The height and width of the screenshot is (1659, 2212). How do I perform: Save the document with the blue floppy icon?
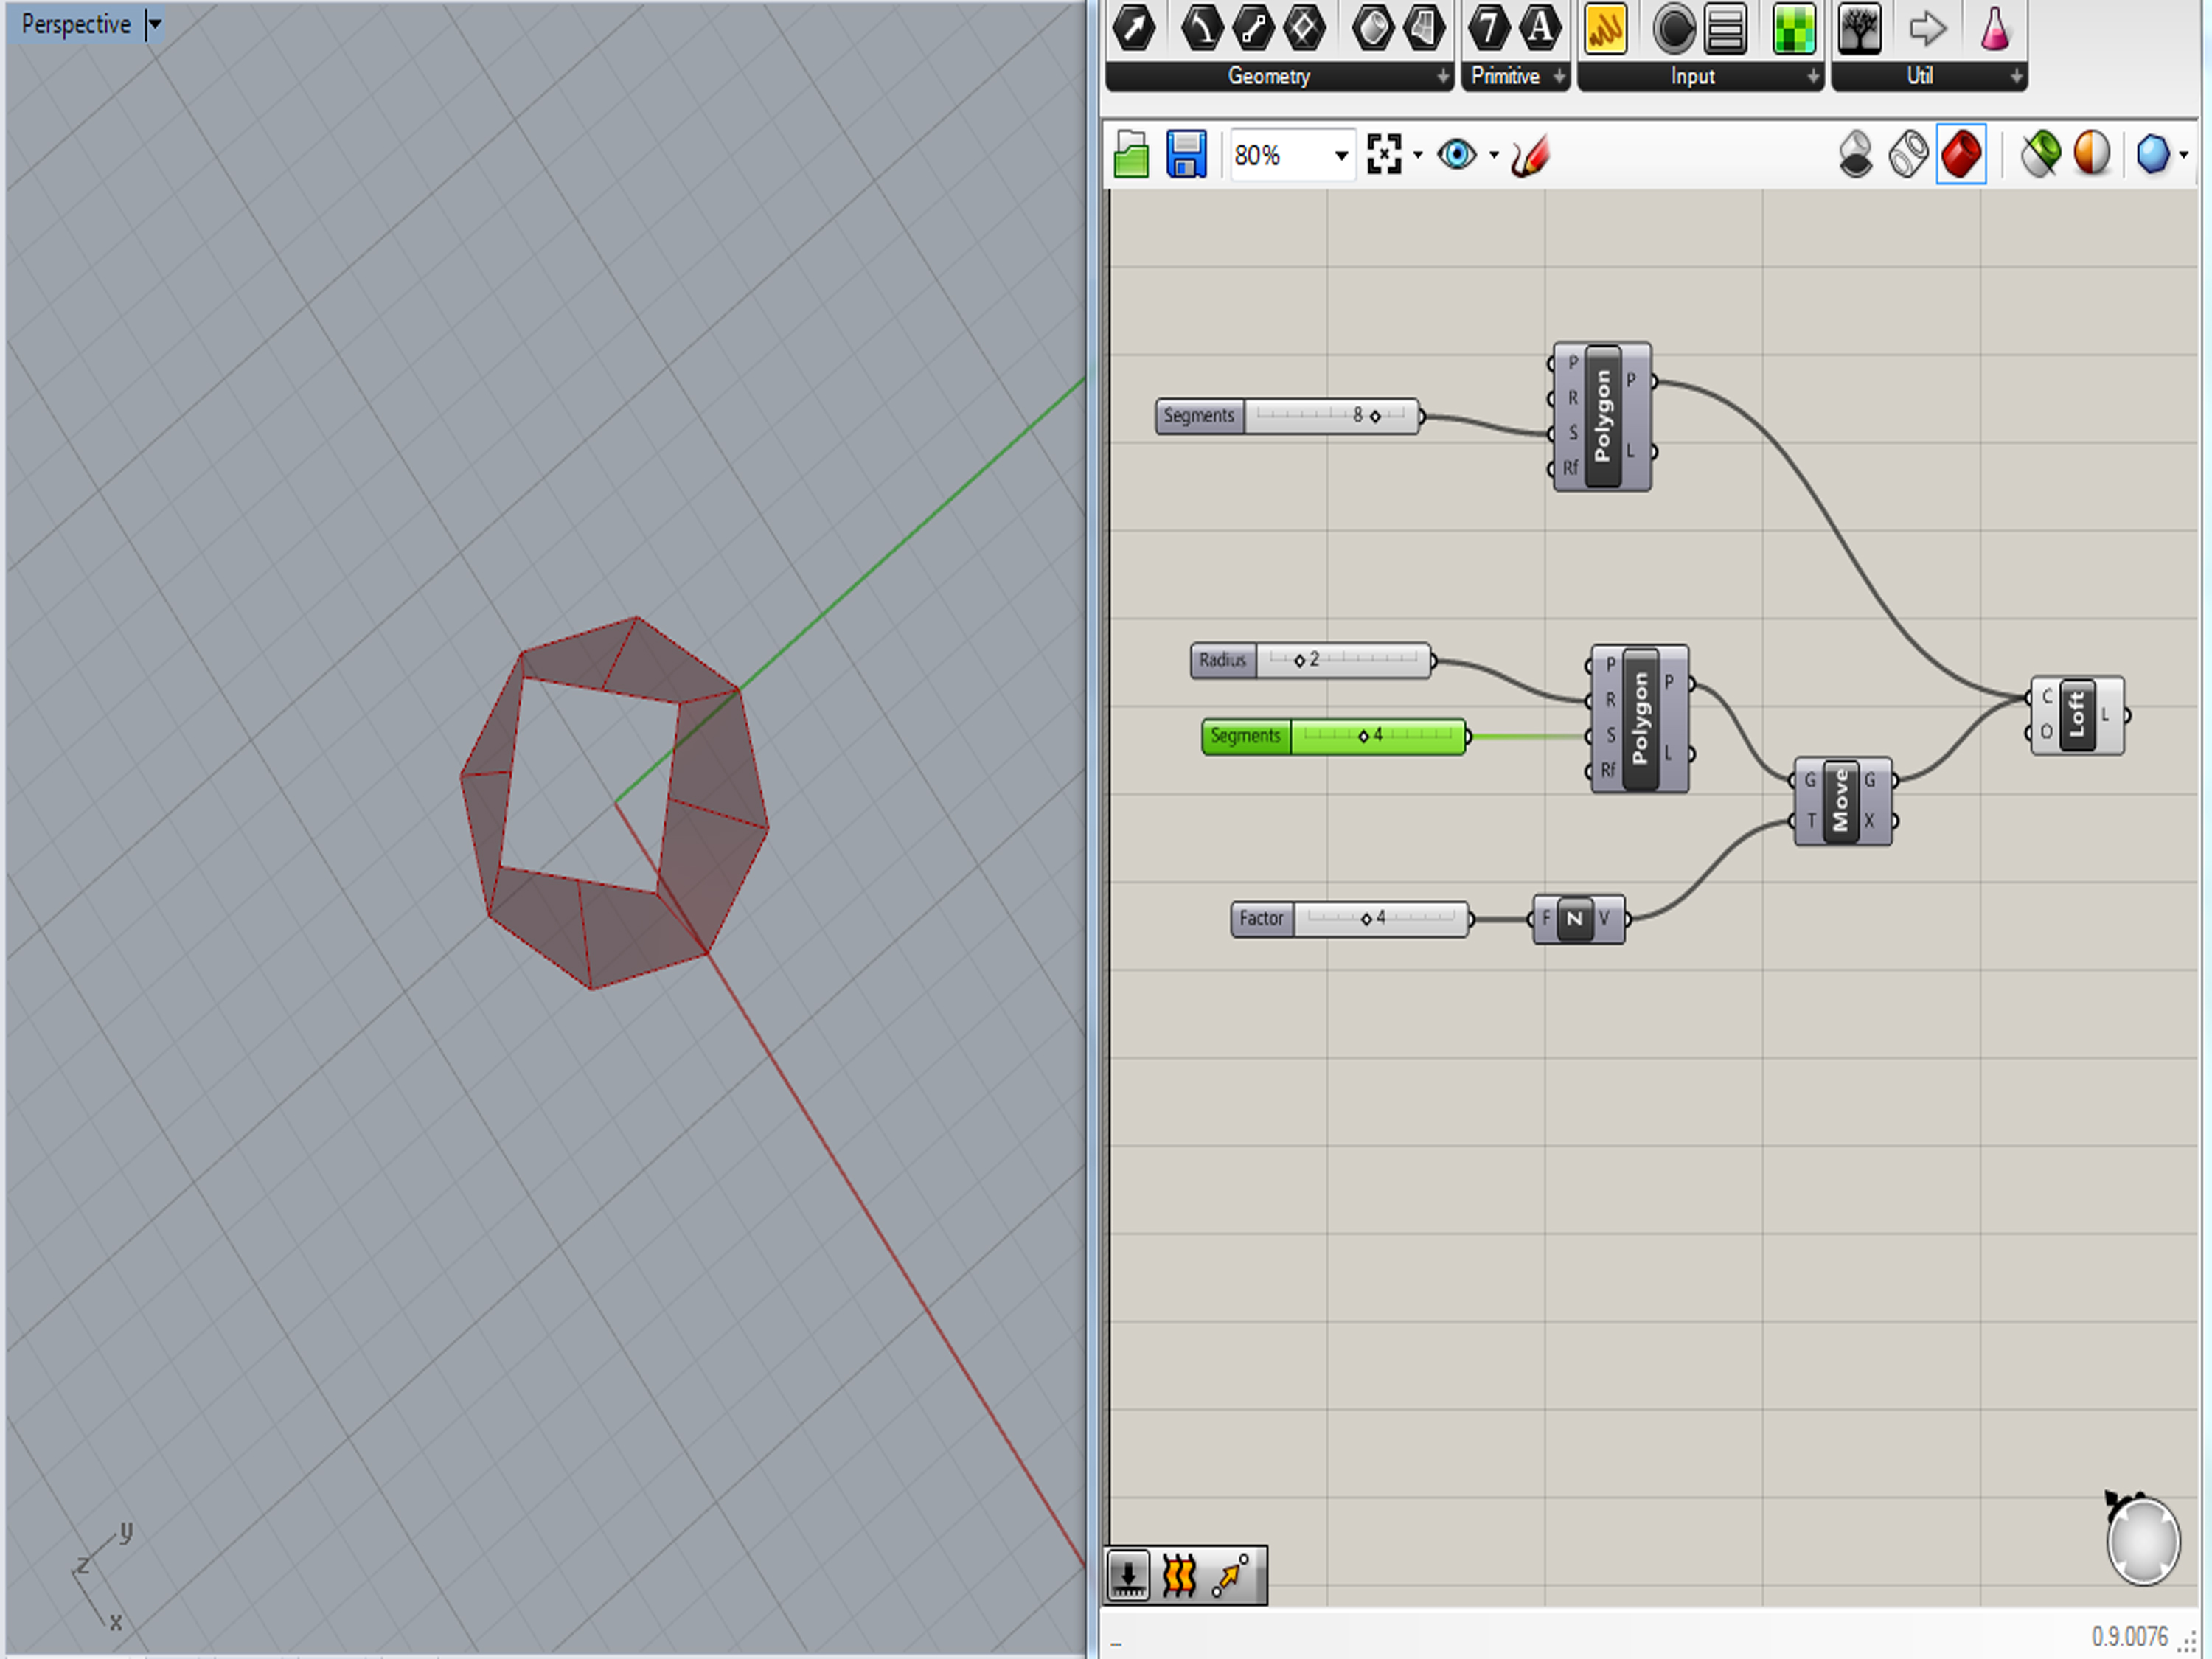(1186, 155)
